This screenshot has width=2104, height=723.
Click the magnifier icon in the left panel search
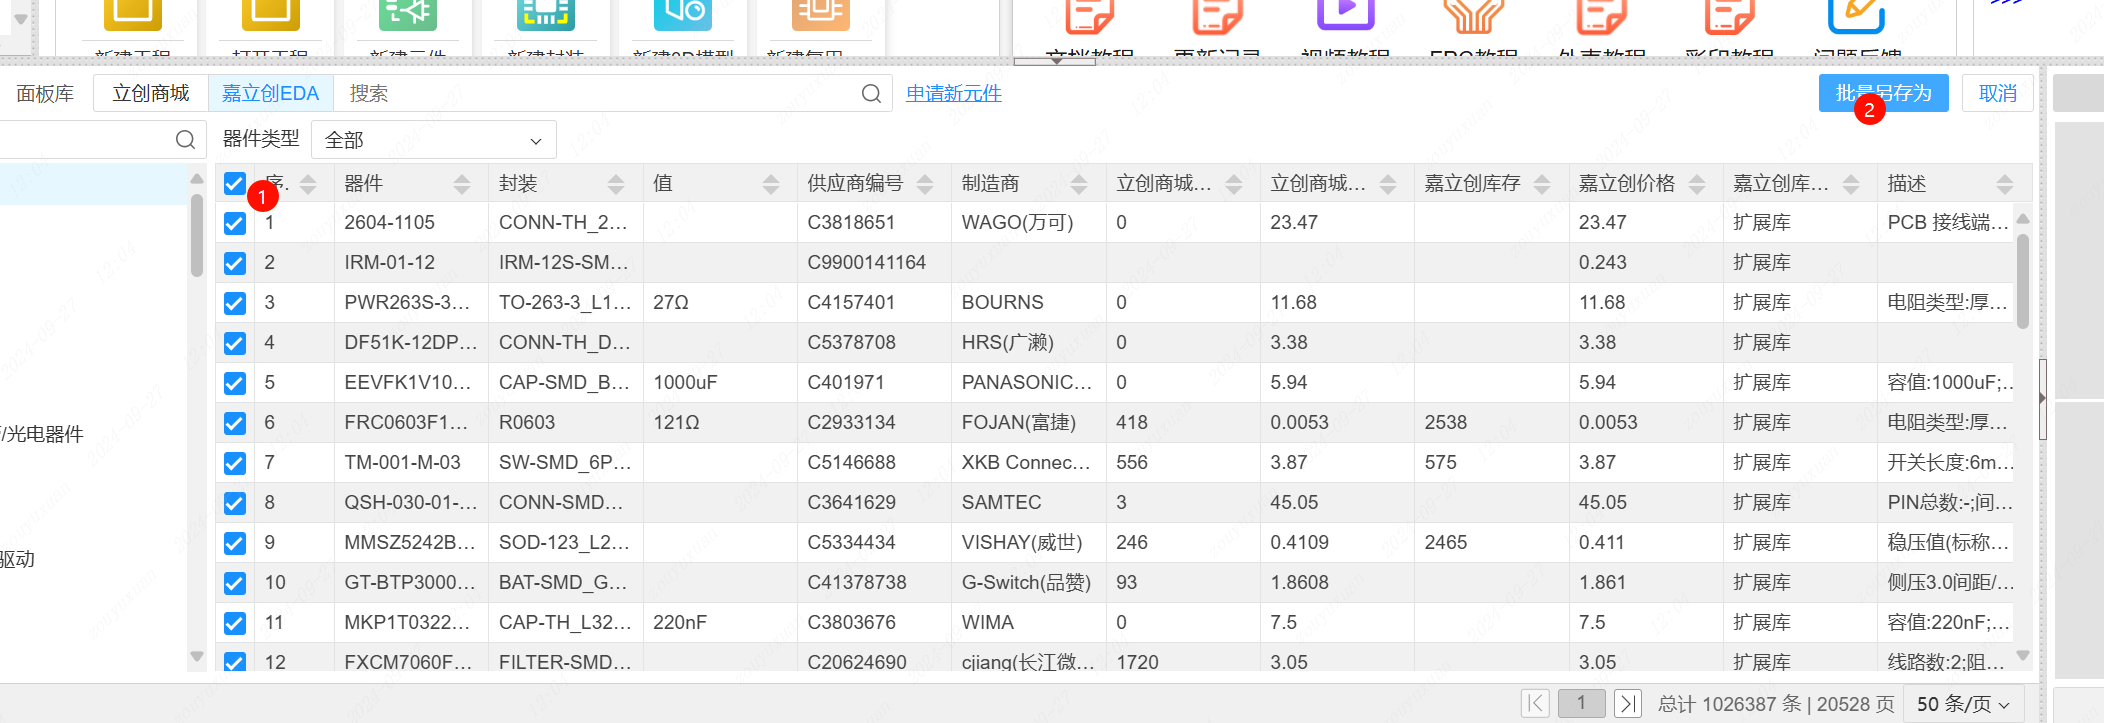[185, 140]
